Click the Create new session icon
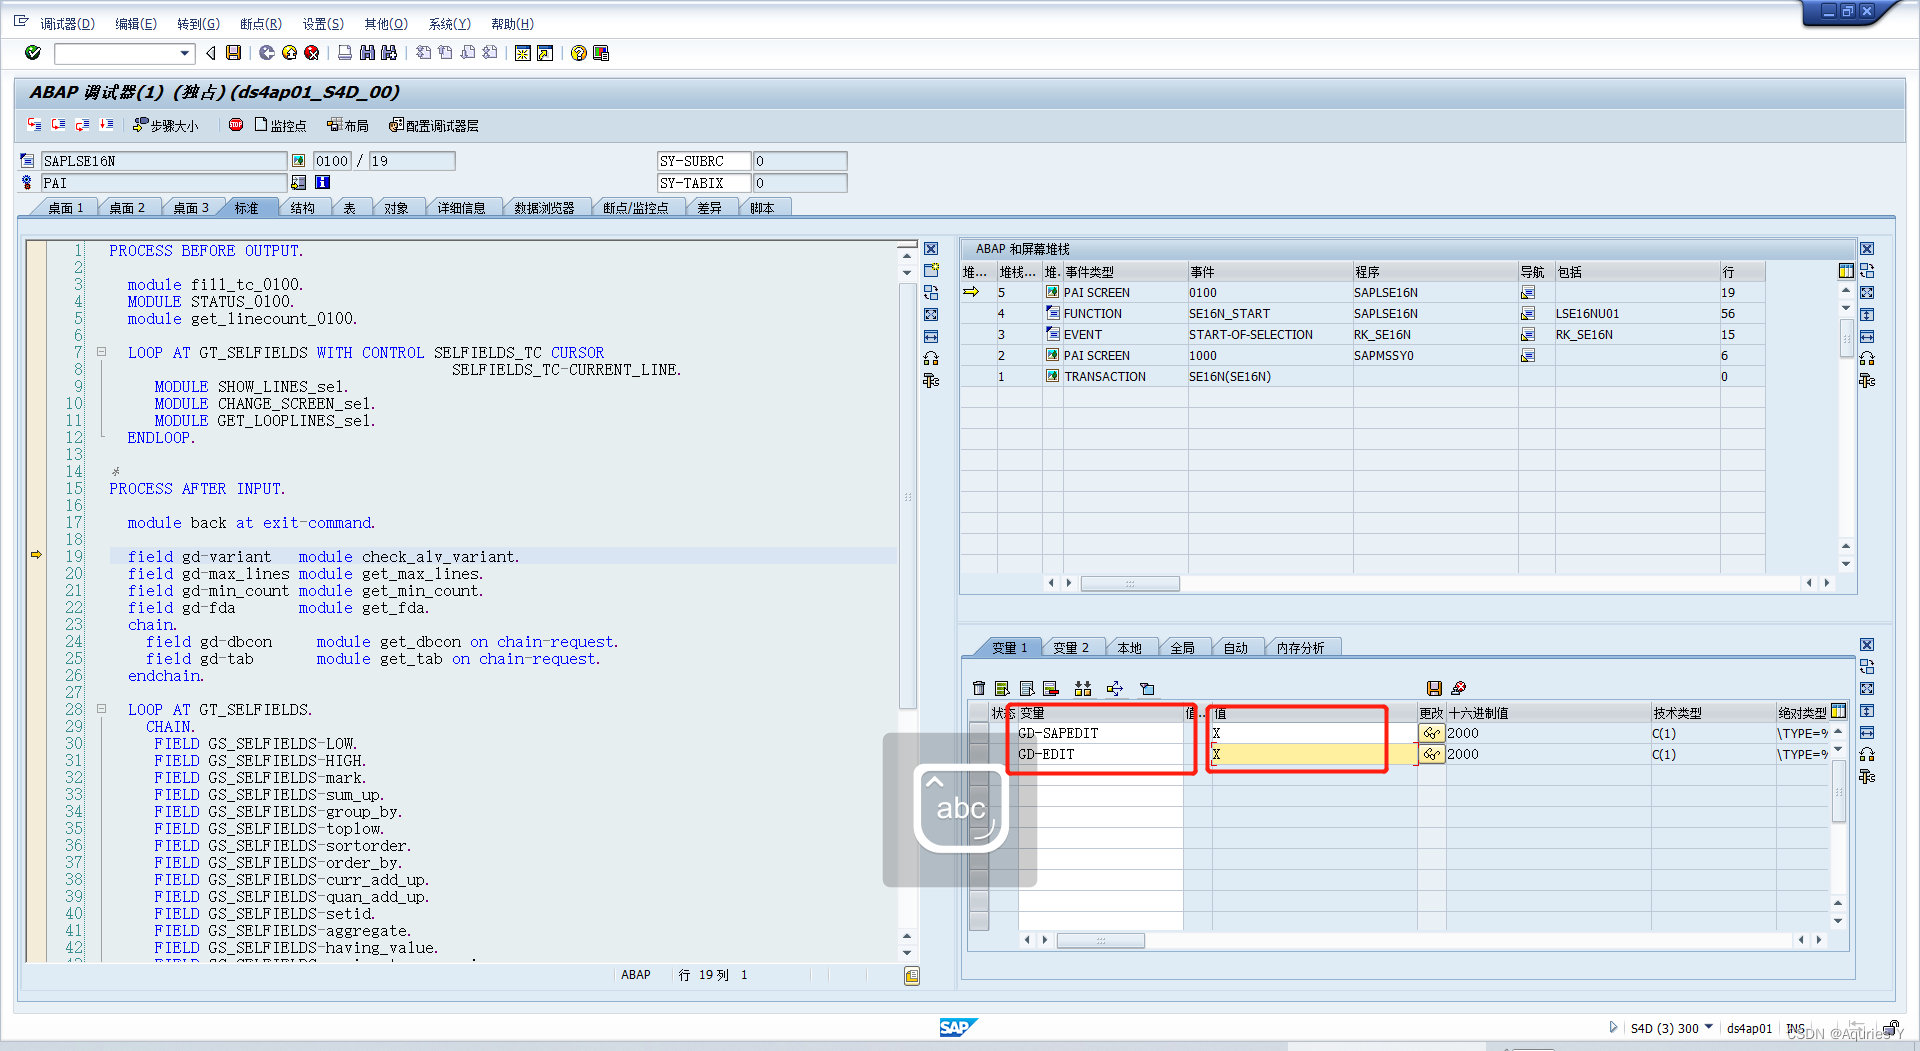Screen dimensions: 1920x1051 click(x=523, y=53)
